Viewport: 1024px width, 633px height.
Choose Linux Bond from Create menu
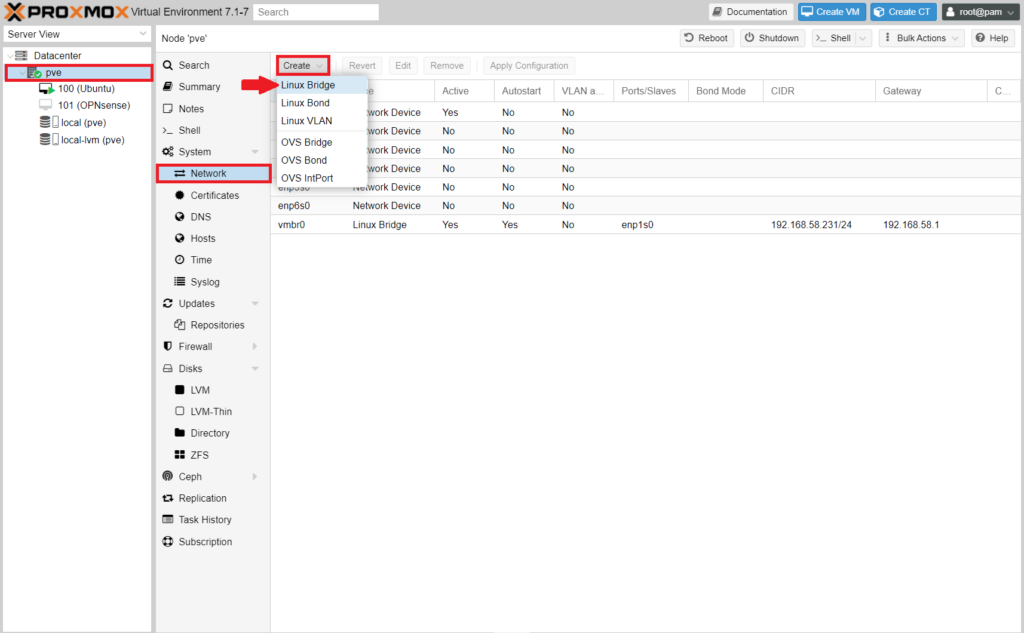(321, 103)
